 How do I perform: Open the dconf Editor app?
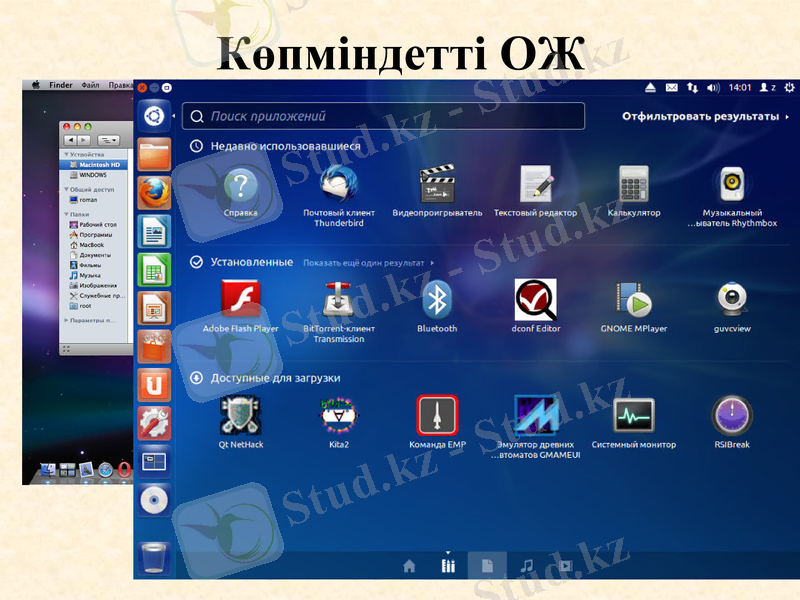[x=535, y=300]
